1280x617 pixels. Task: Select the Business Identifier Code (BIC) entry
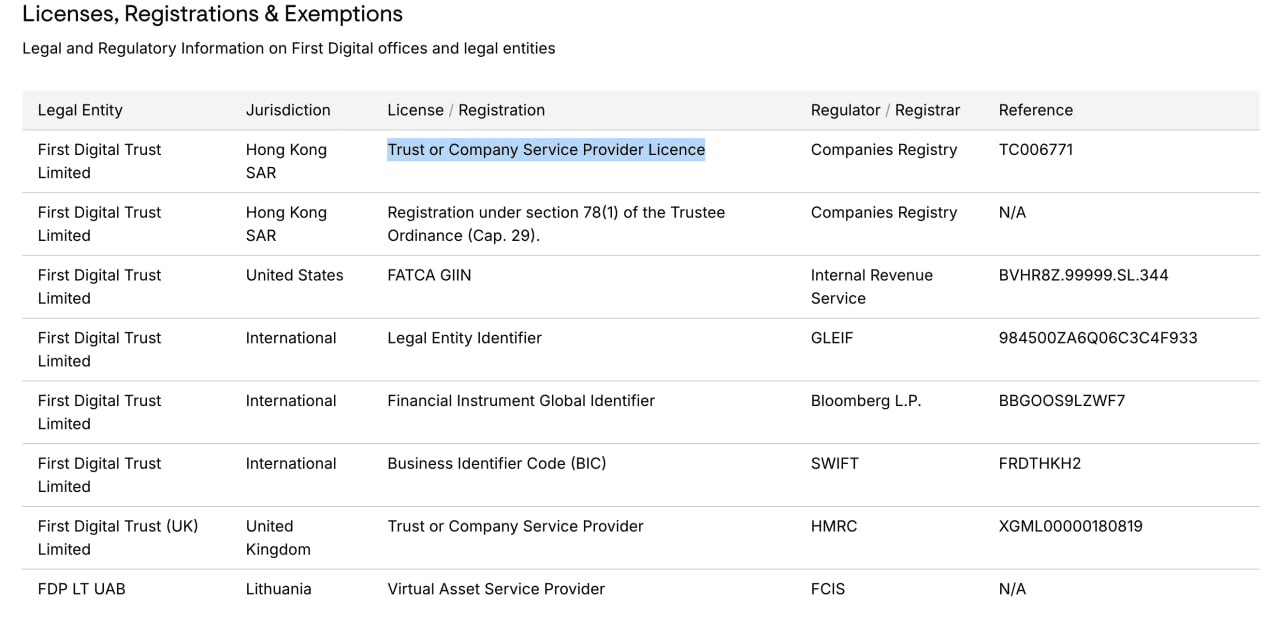point(497,464)
